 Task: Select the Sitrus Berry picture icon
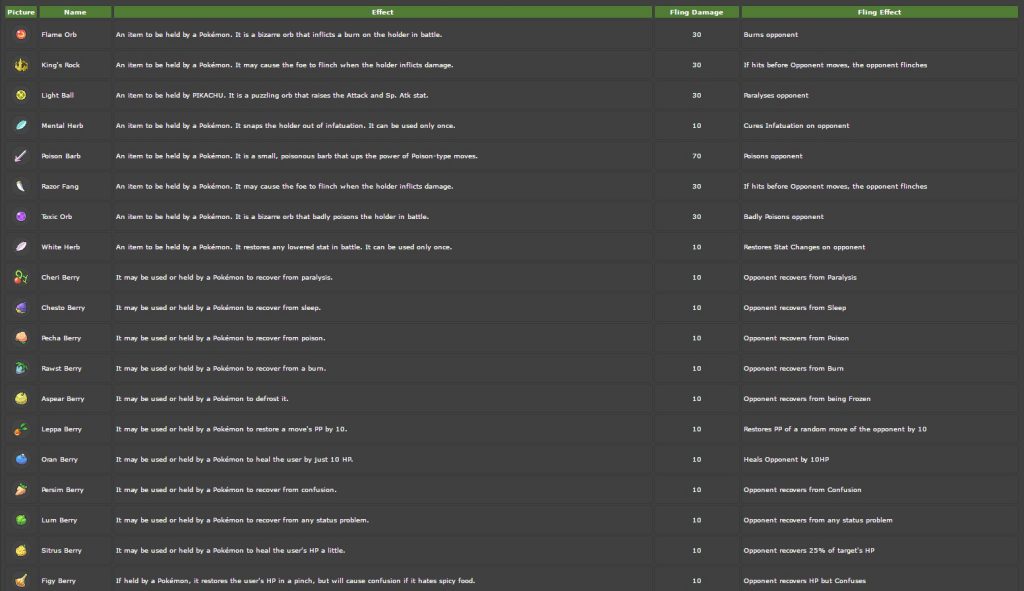[x=21, y=551]
